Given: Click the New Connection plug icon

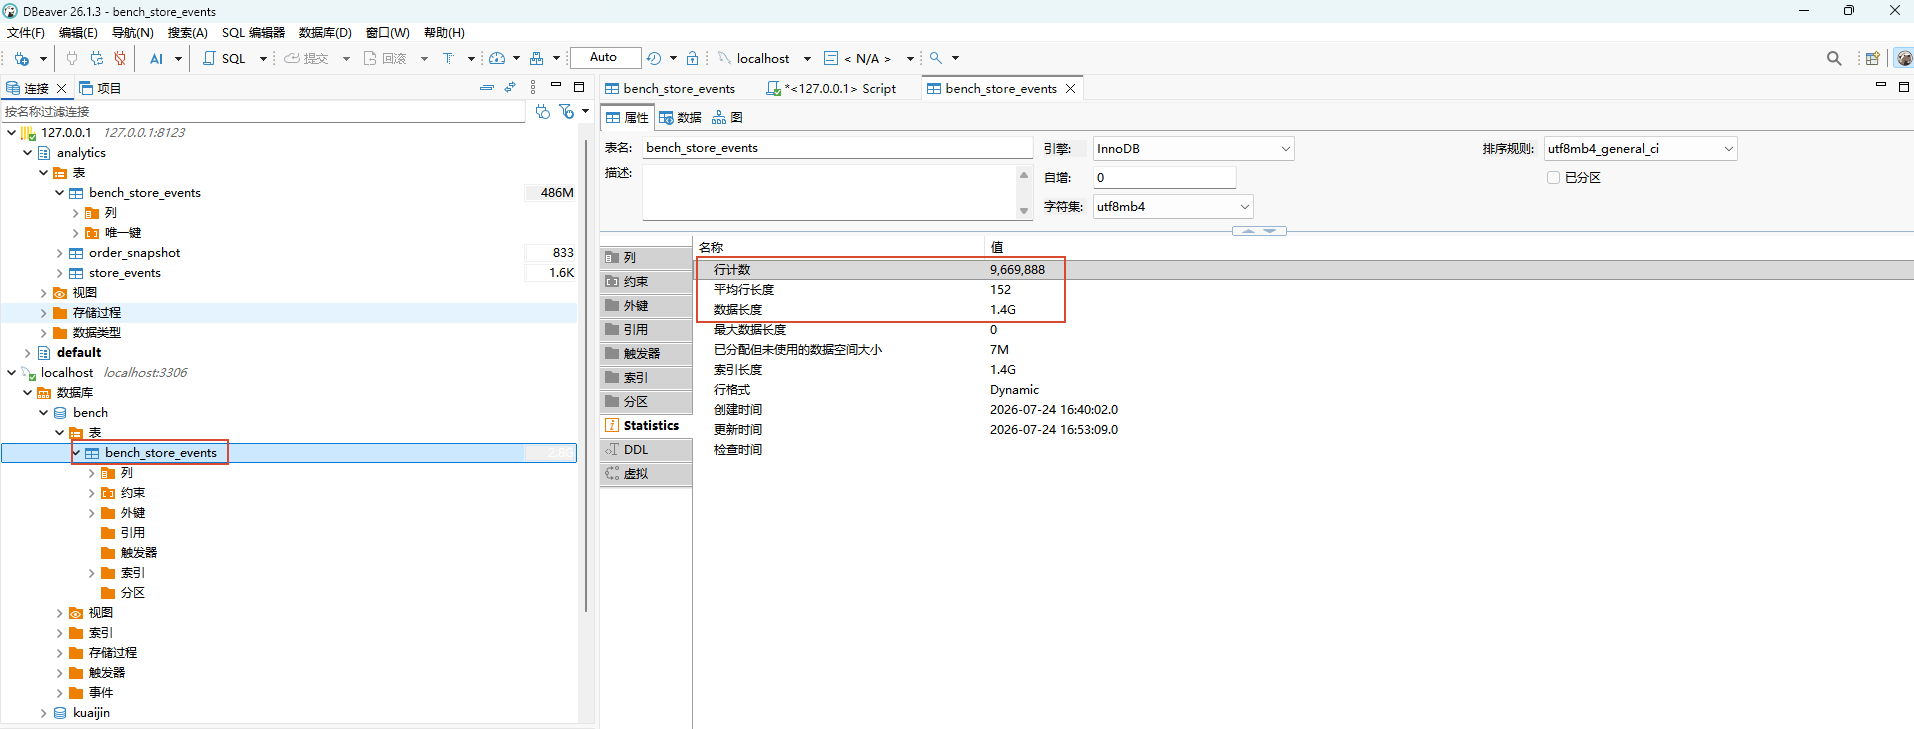Looking at the screenshot, I should click(21, 58).
